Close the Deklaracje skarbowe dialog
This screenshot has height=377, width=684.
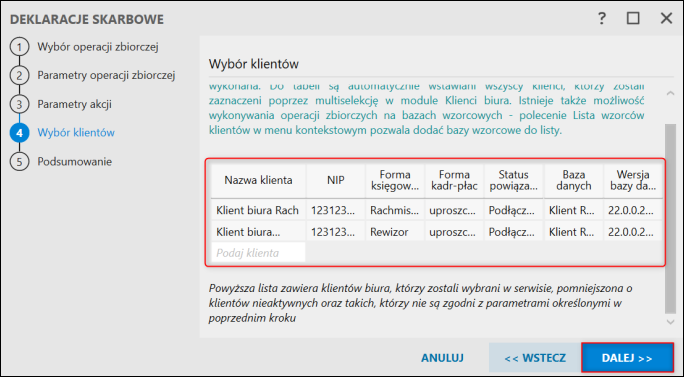666,18
